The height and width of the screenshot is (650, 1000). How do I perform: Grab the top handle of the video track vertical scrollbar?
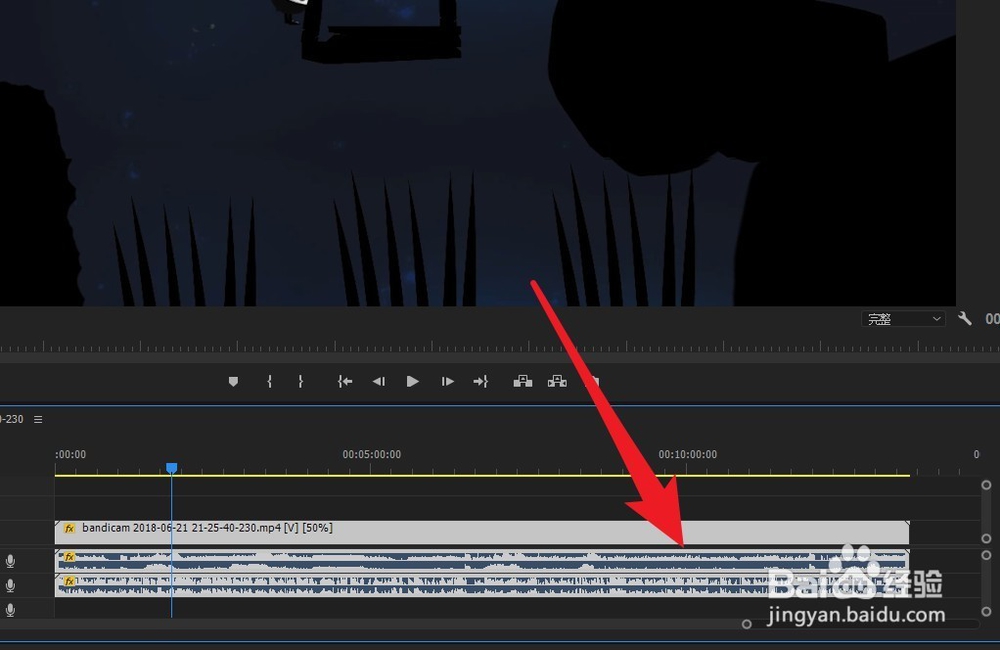tap(986, 485)
